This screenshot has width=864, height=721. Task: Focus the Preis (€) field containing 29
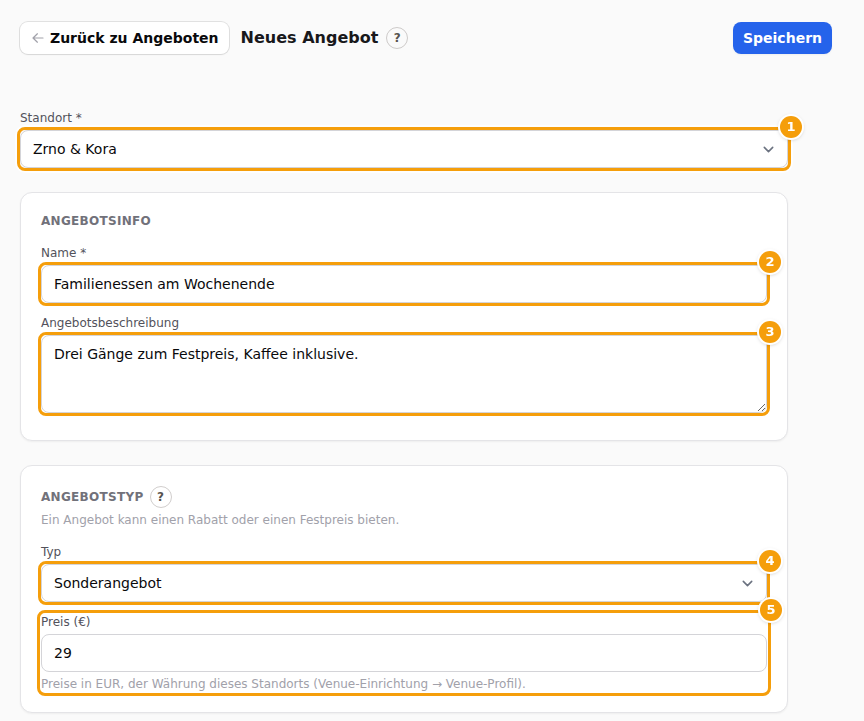click(x=404, y=653)
